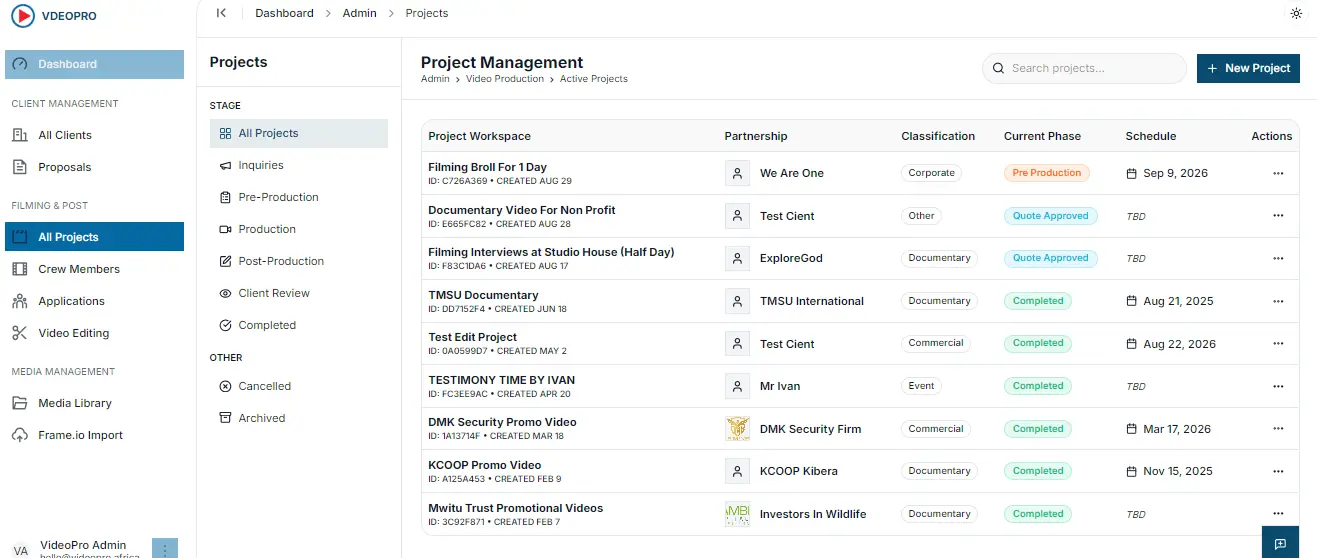1317x558 pixels.
Task: Select All Projects stage filter
Action: pyautogui.click(x=299, y=133)
